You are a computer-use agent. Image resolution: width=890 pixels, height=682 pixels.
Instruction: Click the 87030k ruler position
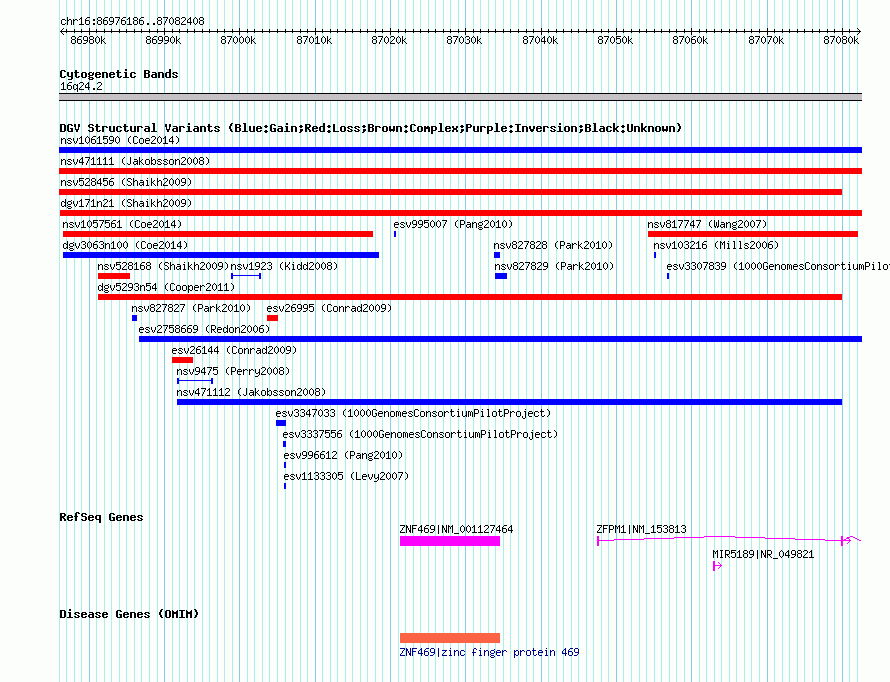pos(464,40)
